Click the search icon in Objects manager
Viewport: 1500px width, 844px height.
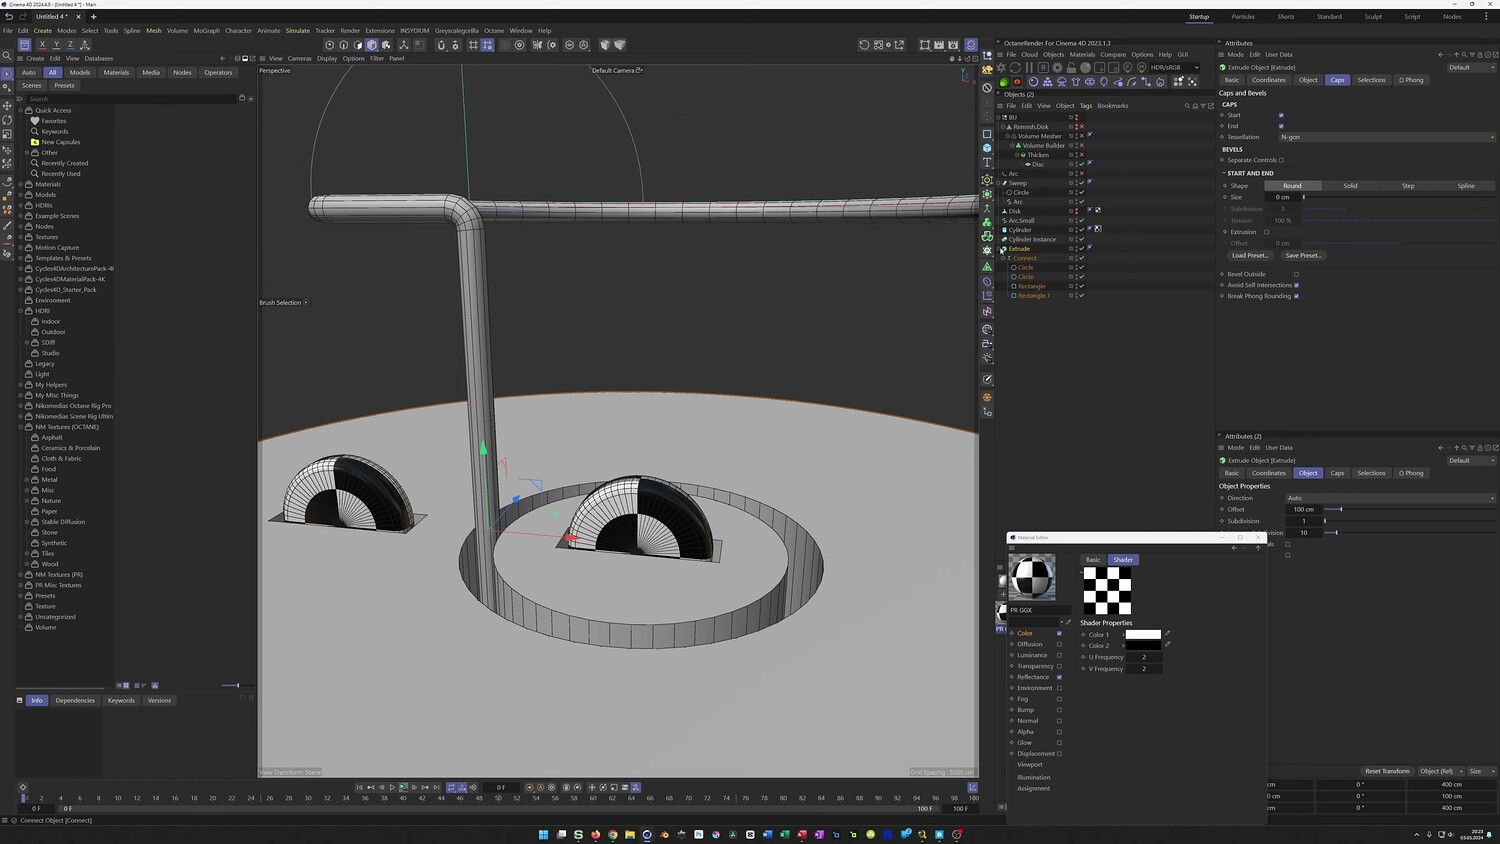coord(1187,106)
